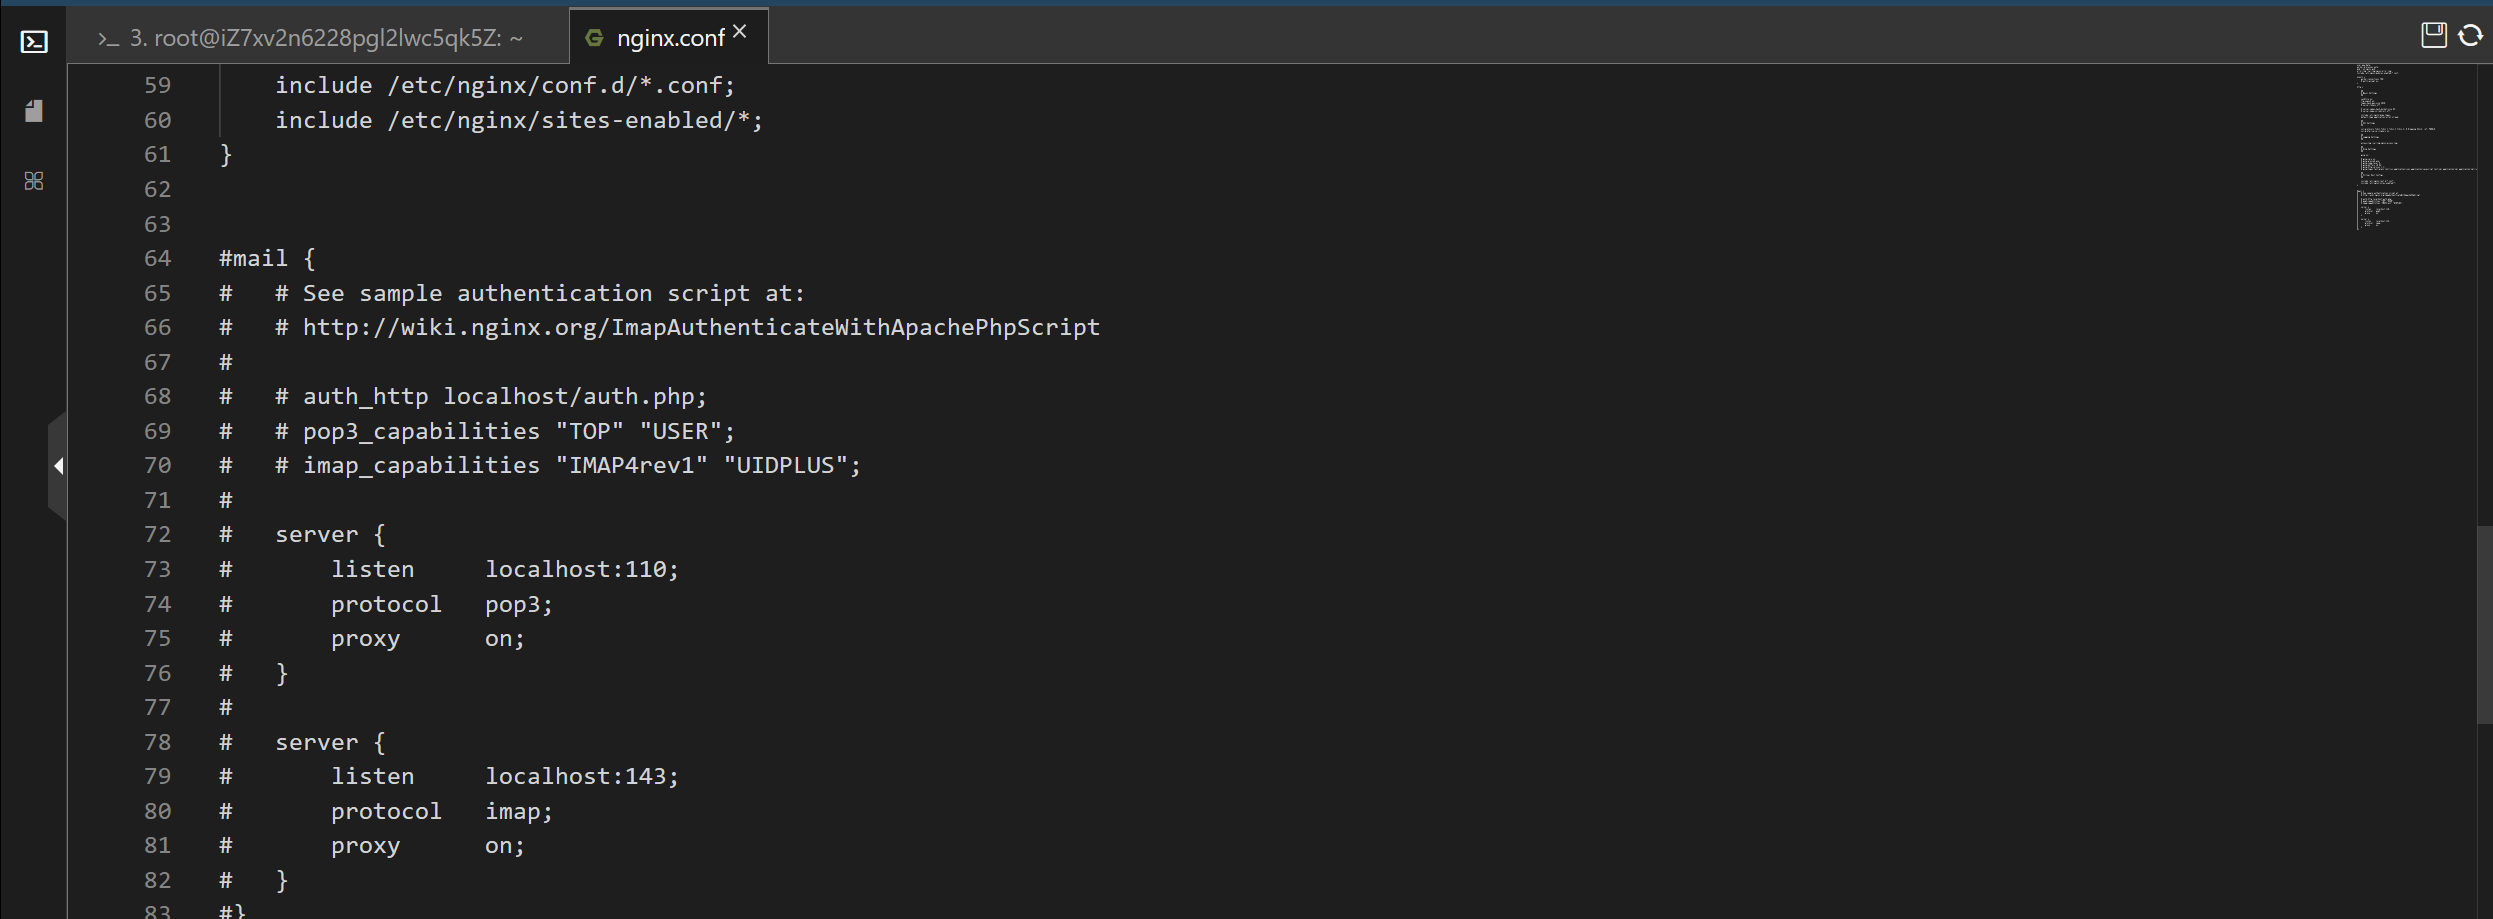The image size is (2493, 919).
Task: Collapse the sidebar with the left arrow handle
Action: [x=58, y=466]
